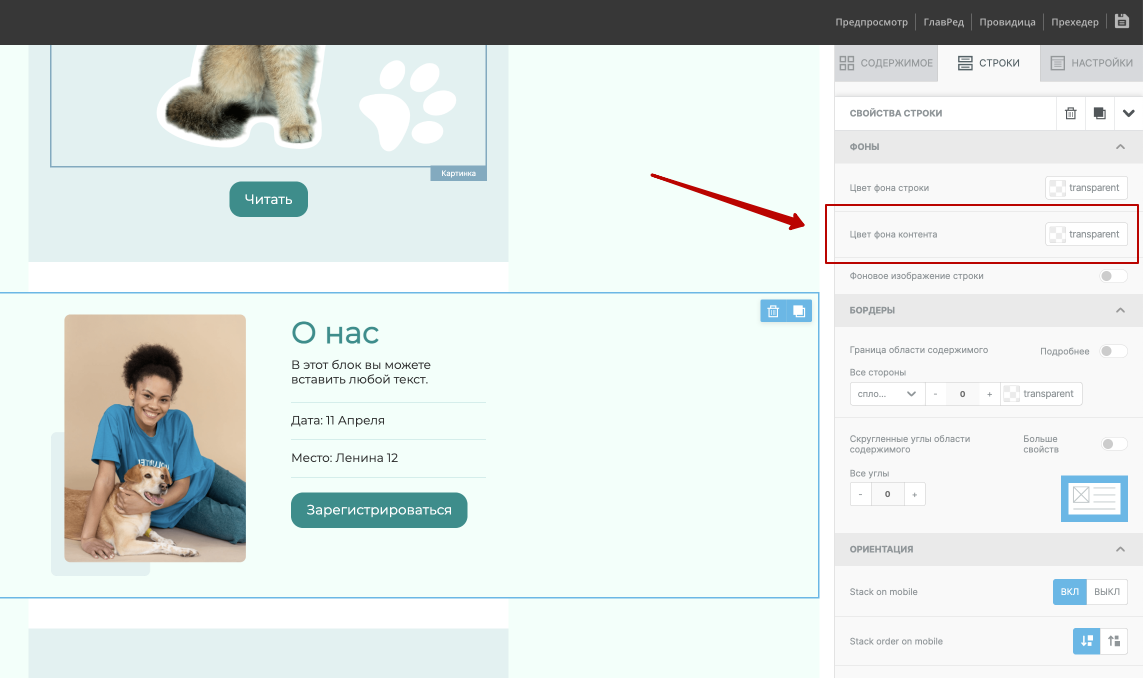Click the Зарегистрироваться button
The image size is (1143, 678).
[379, 510]
